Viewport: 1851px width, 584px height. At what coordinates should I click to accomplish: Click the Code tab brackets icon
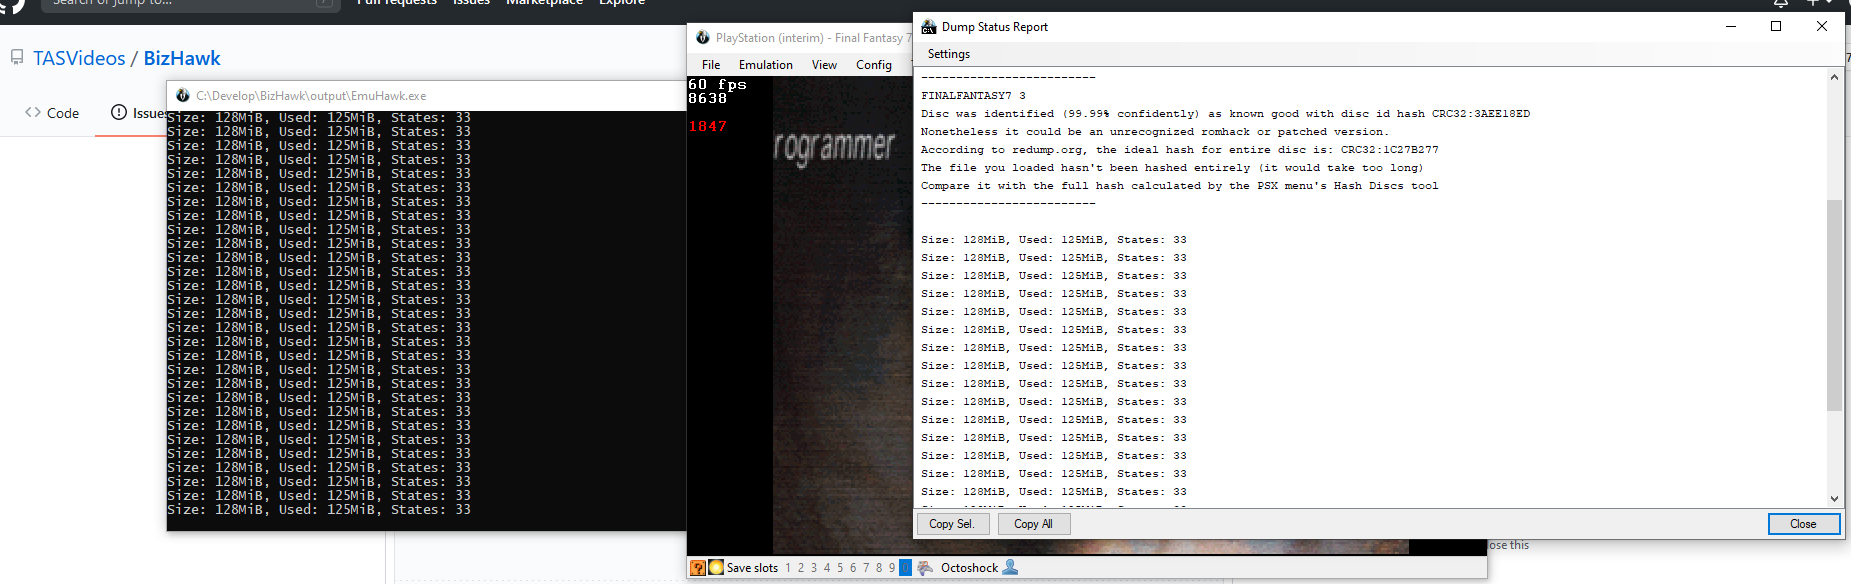tap(33, 113)
